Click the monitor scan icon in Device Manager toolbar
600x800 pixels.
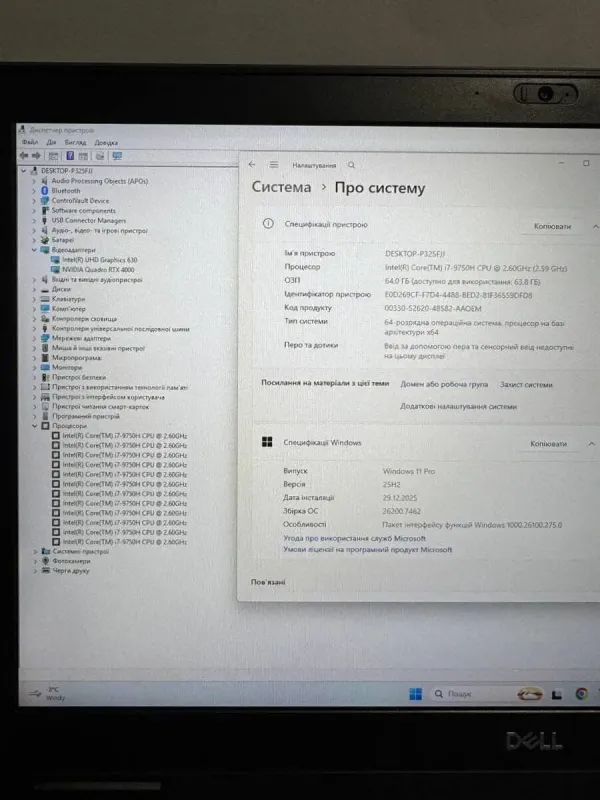coord(117,156)
